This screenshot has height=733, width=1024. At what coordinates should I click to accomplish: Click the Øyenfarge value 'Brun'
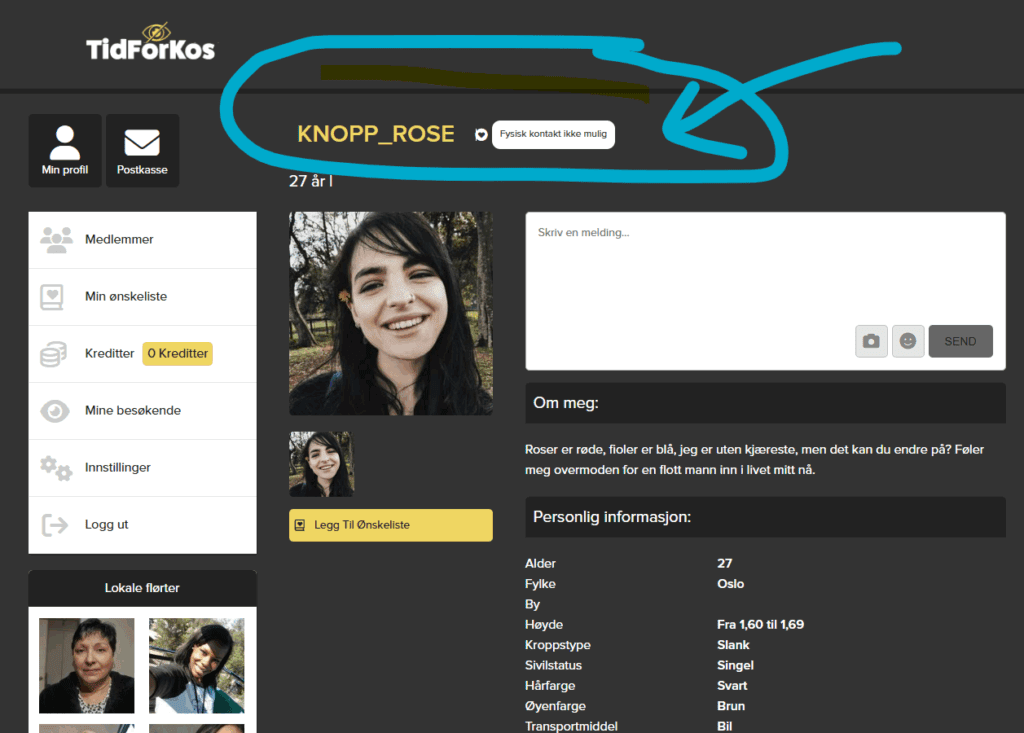pos(731,706)
